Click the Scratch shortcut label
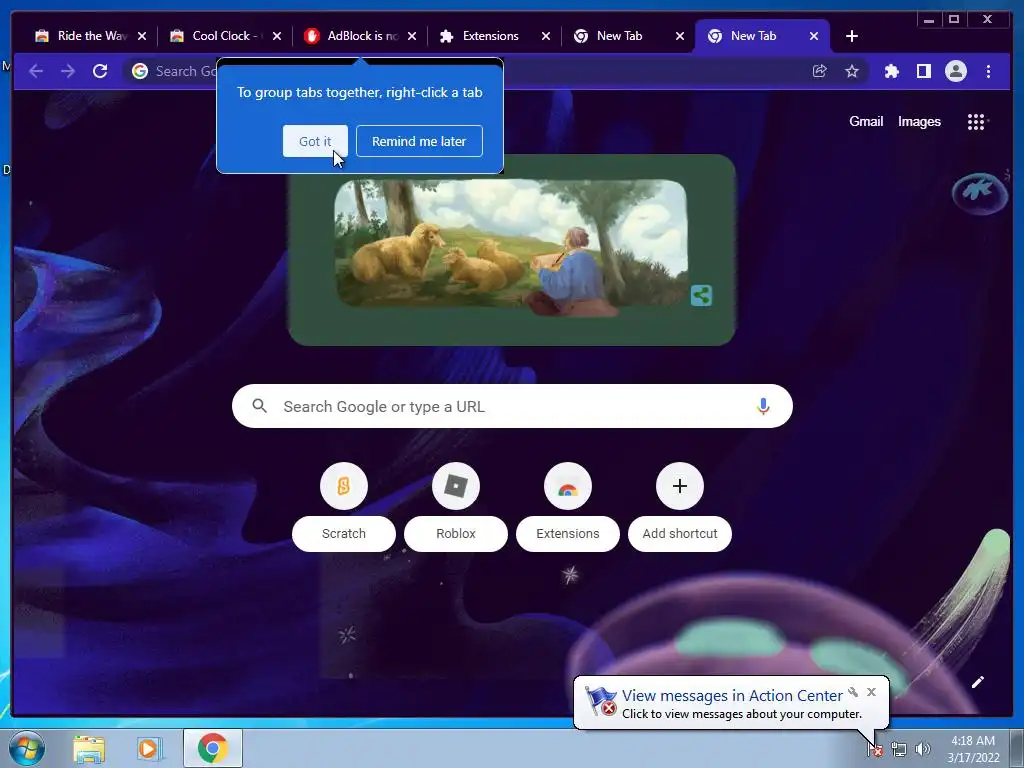 (344, 534)
